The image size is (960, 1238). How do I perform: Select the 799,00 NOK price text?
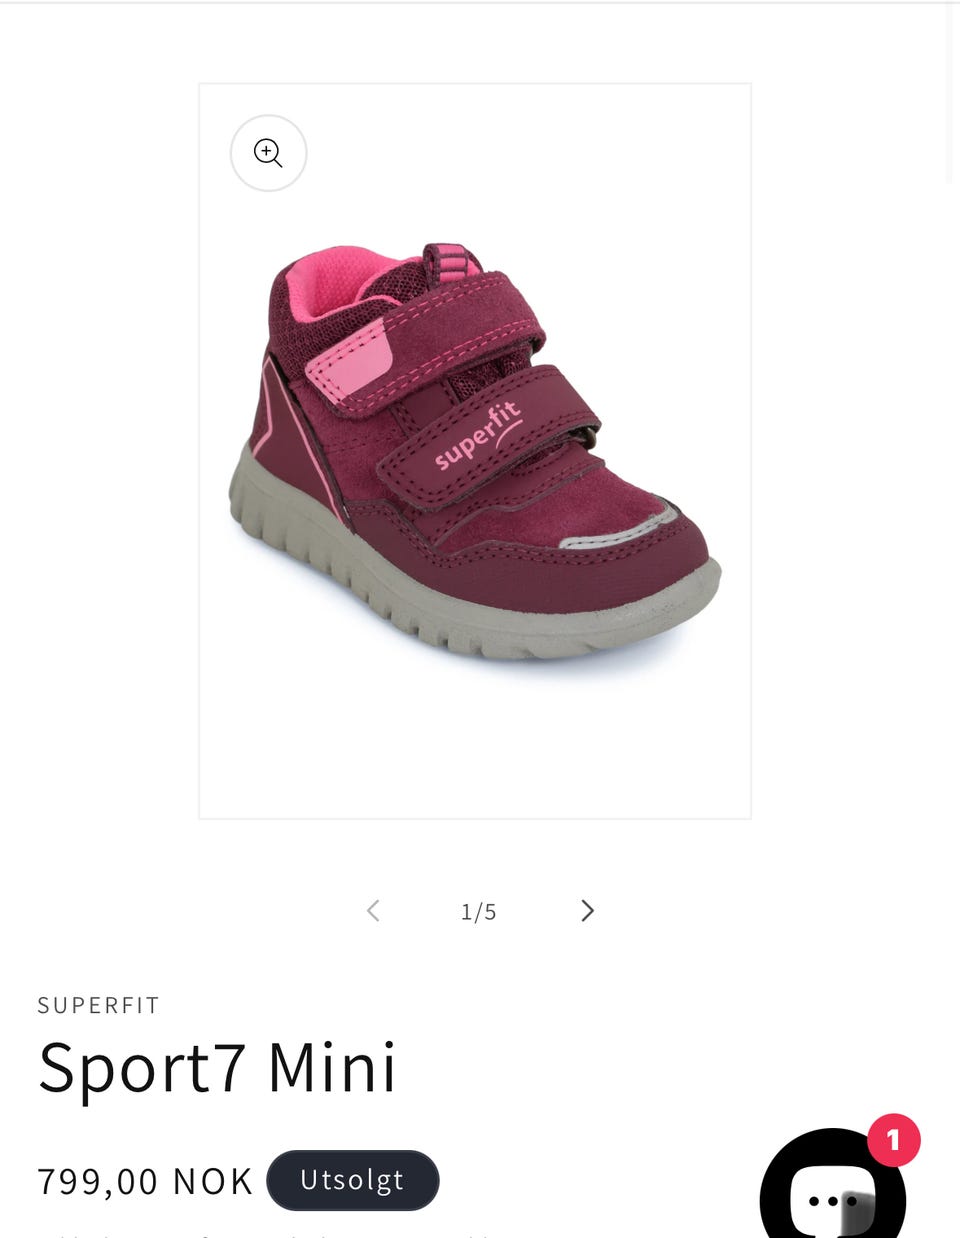click(145, 1181)
